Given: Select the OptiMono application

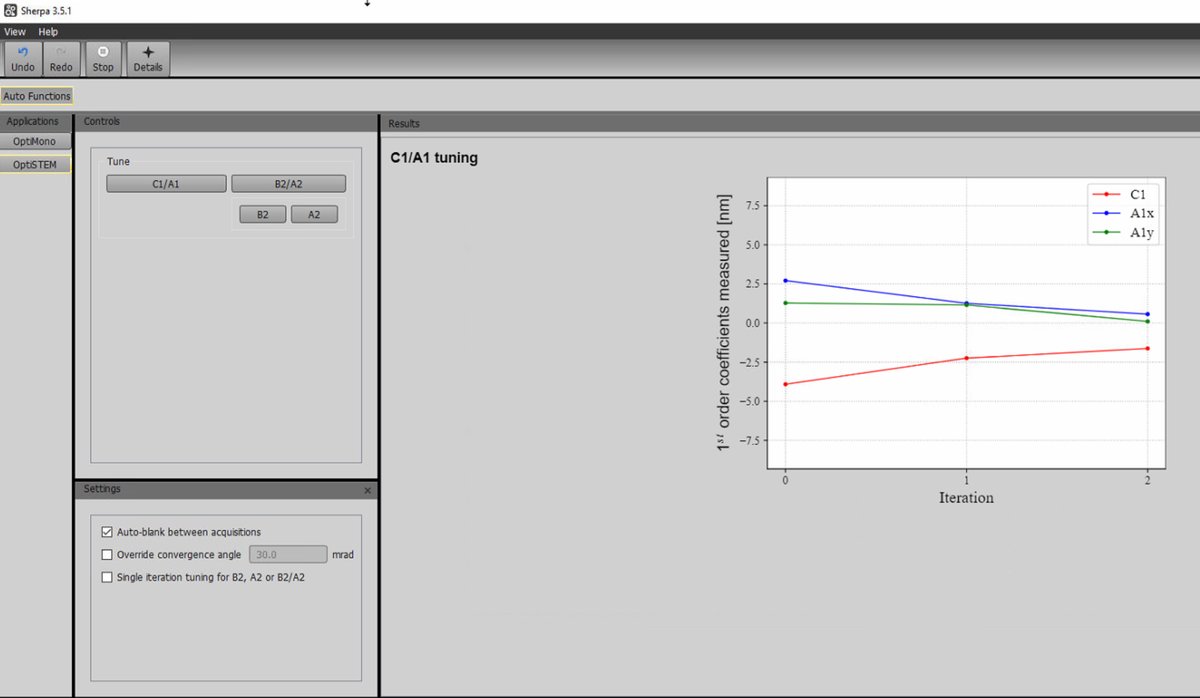Looking at the screenshot, I should [35, 142].
